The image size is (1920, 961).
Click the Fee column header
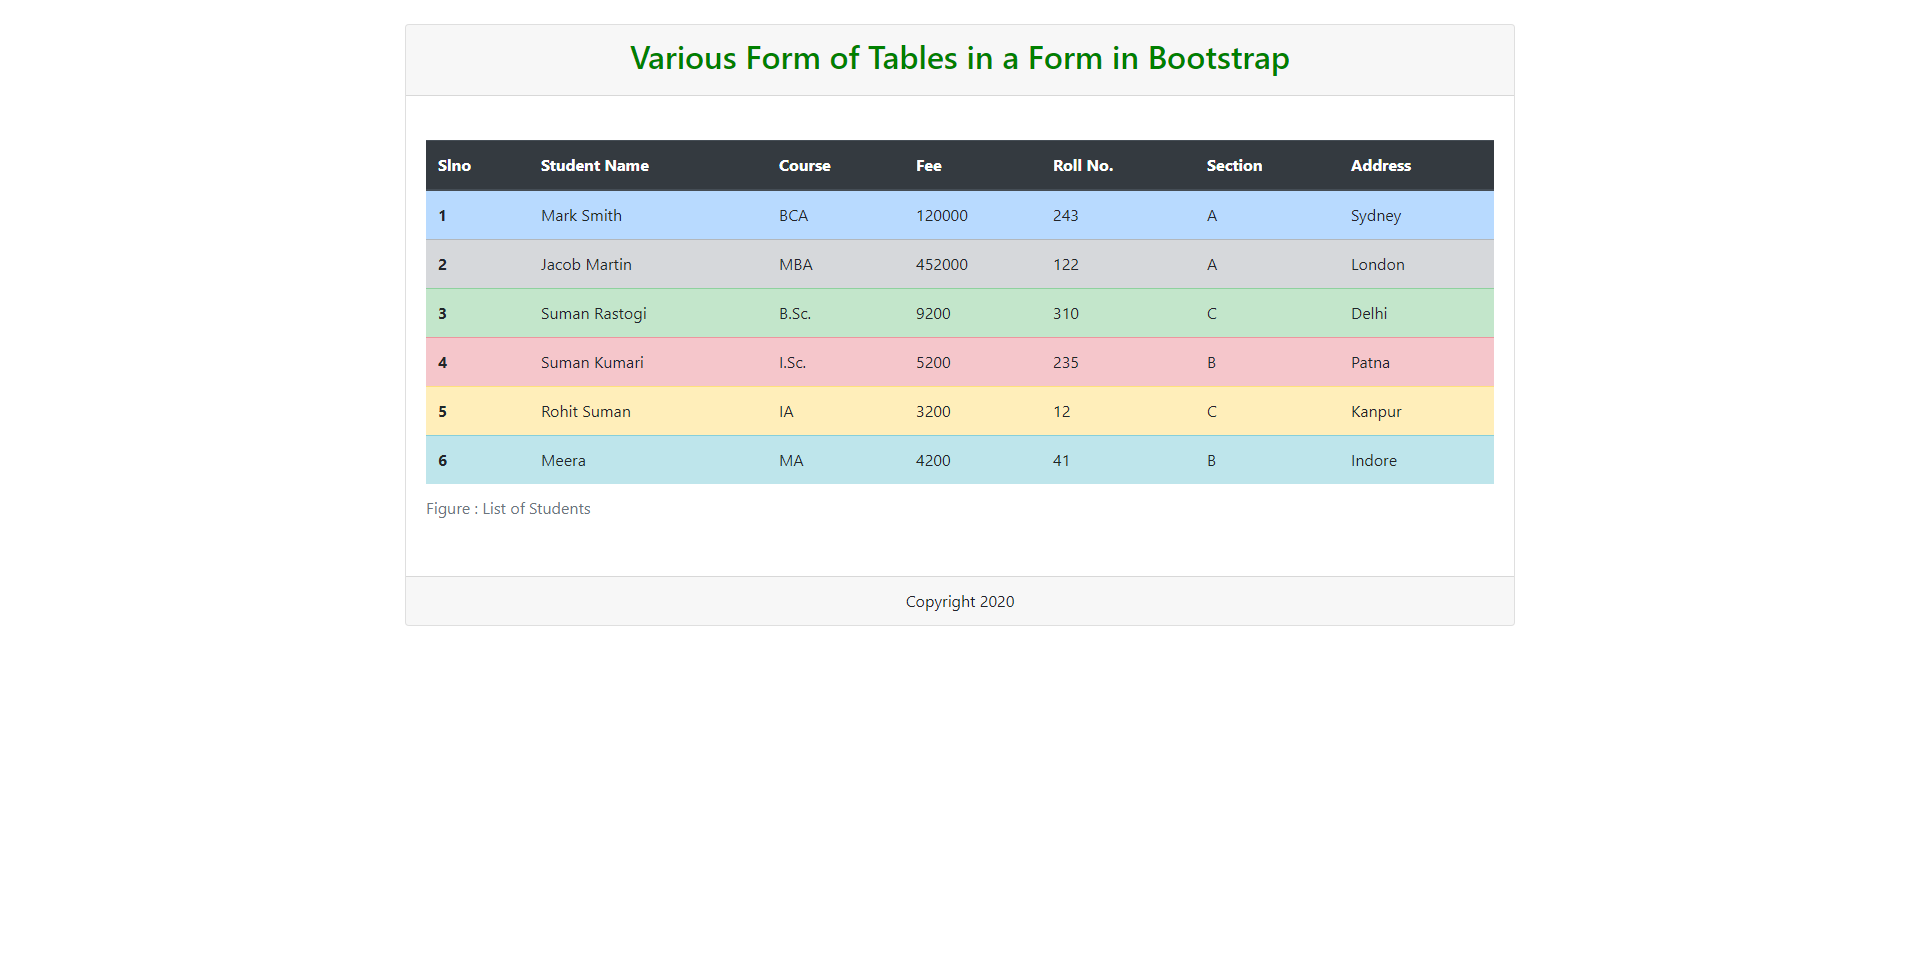tap(928, 165)
